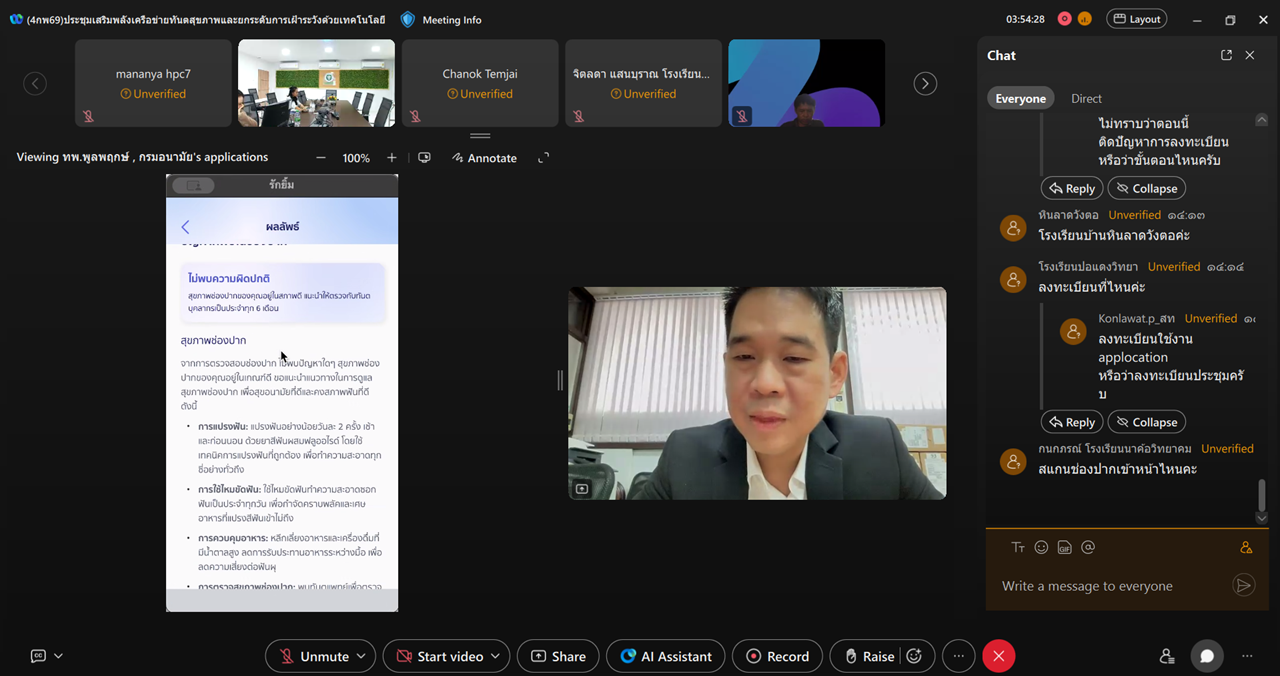The width and height of the screenshot is (1280, 676).
Task: Pop out the Chat panel
Action: click(1226, 56)
